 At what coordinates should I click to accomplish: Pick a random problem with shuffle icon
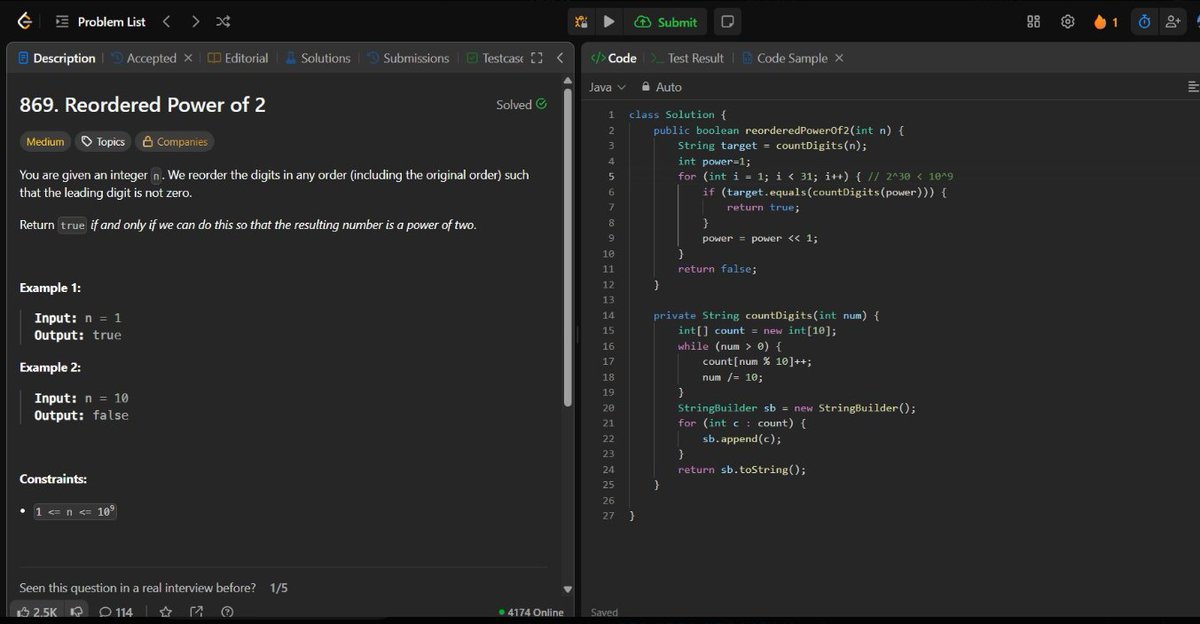point(224,21)
